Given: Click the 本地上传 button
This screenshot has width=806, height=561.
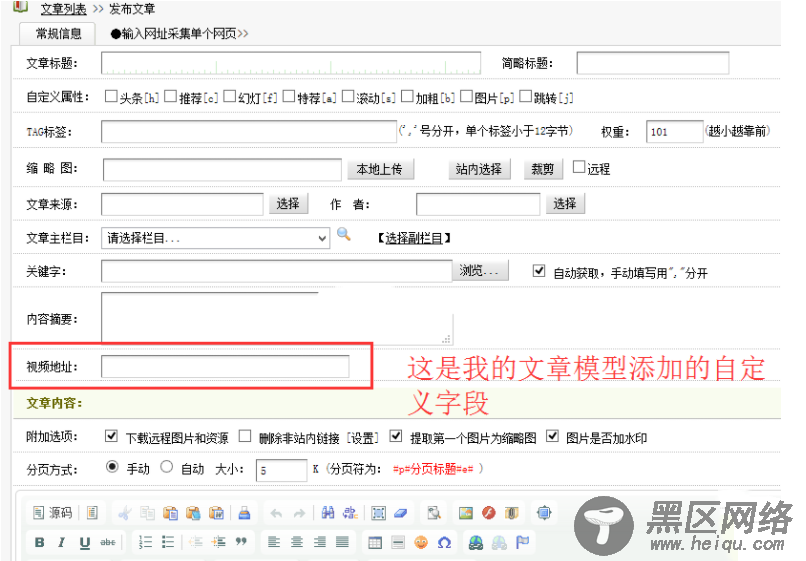Looking at the screenshot, I should tap(379, 169).
